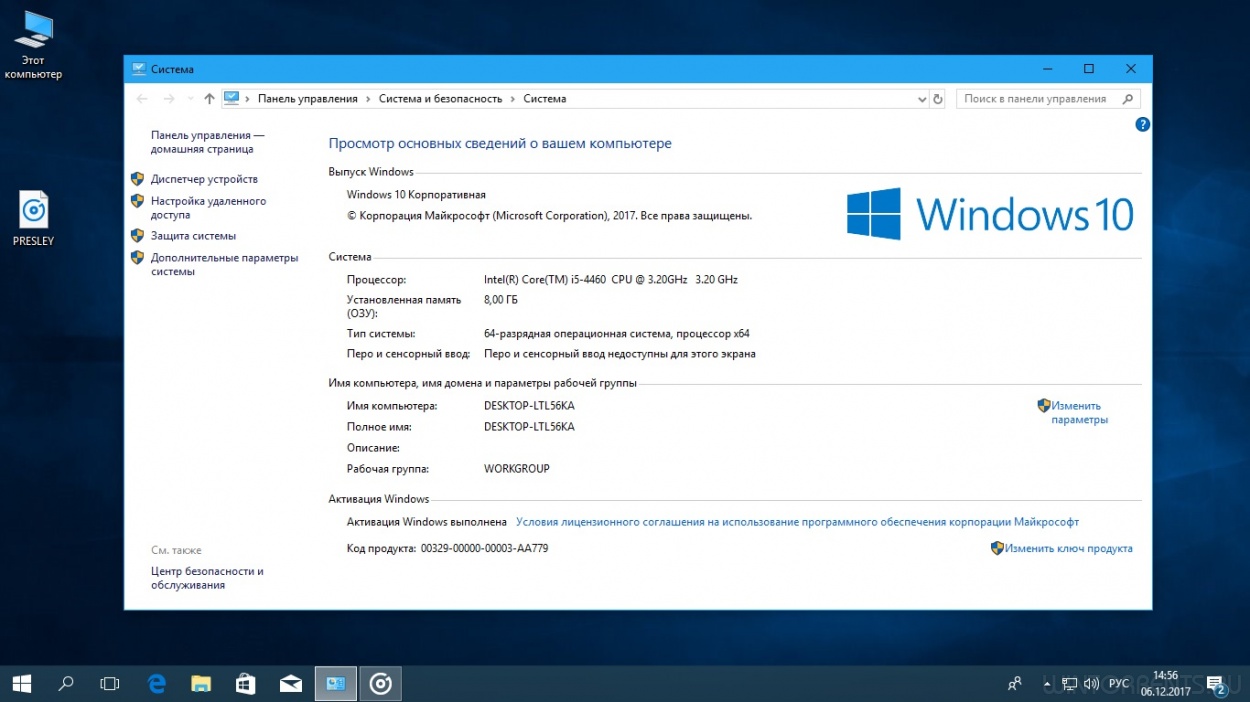The height and width of the screenshot is (702, 1250).
Task: Launch Microsoft Store from the taskbar
Action: click(246, 684)
